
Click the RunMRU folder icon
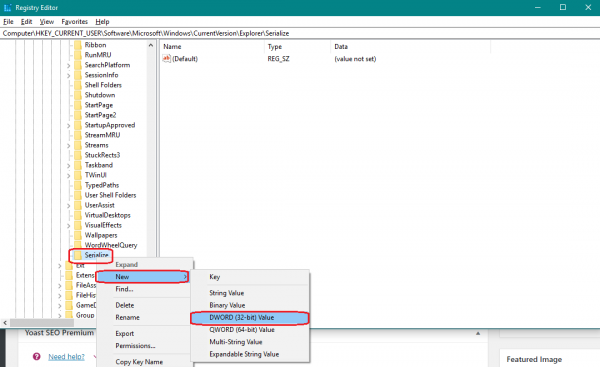click(x=78, y=55)
